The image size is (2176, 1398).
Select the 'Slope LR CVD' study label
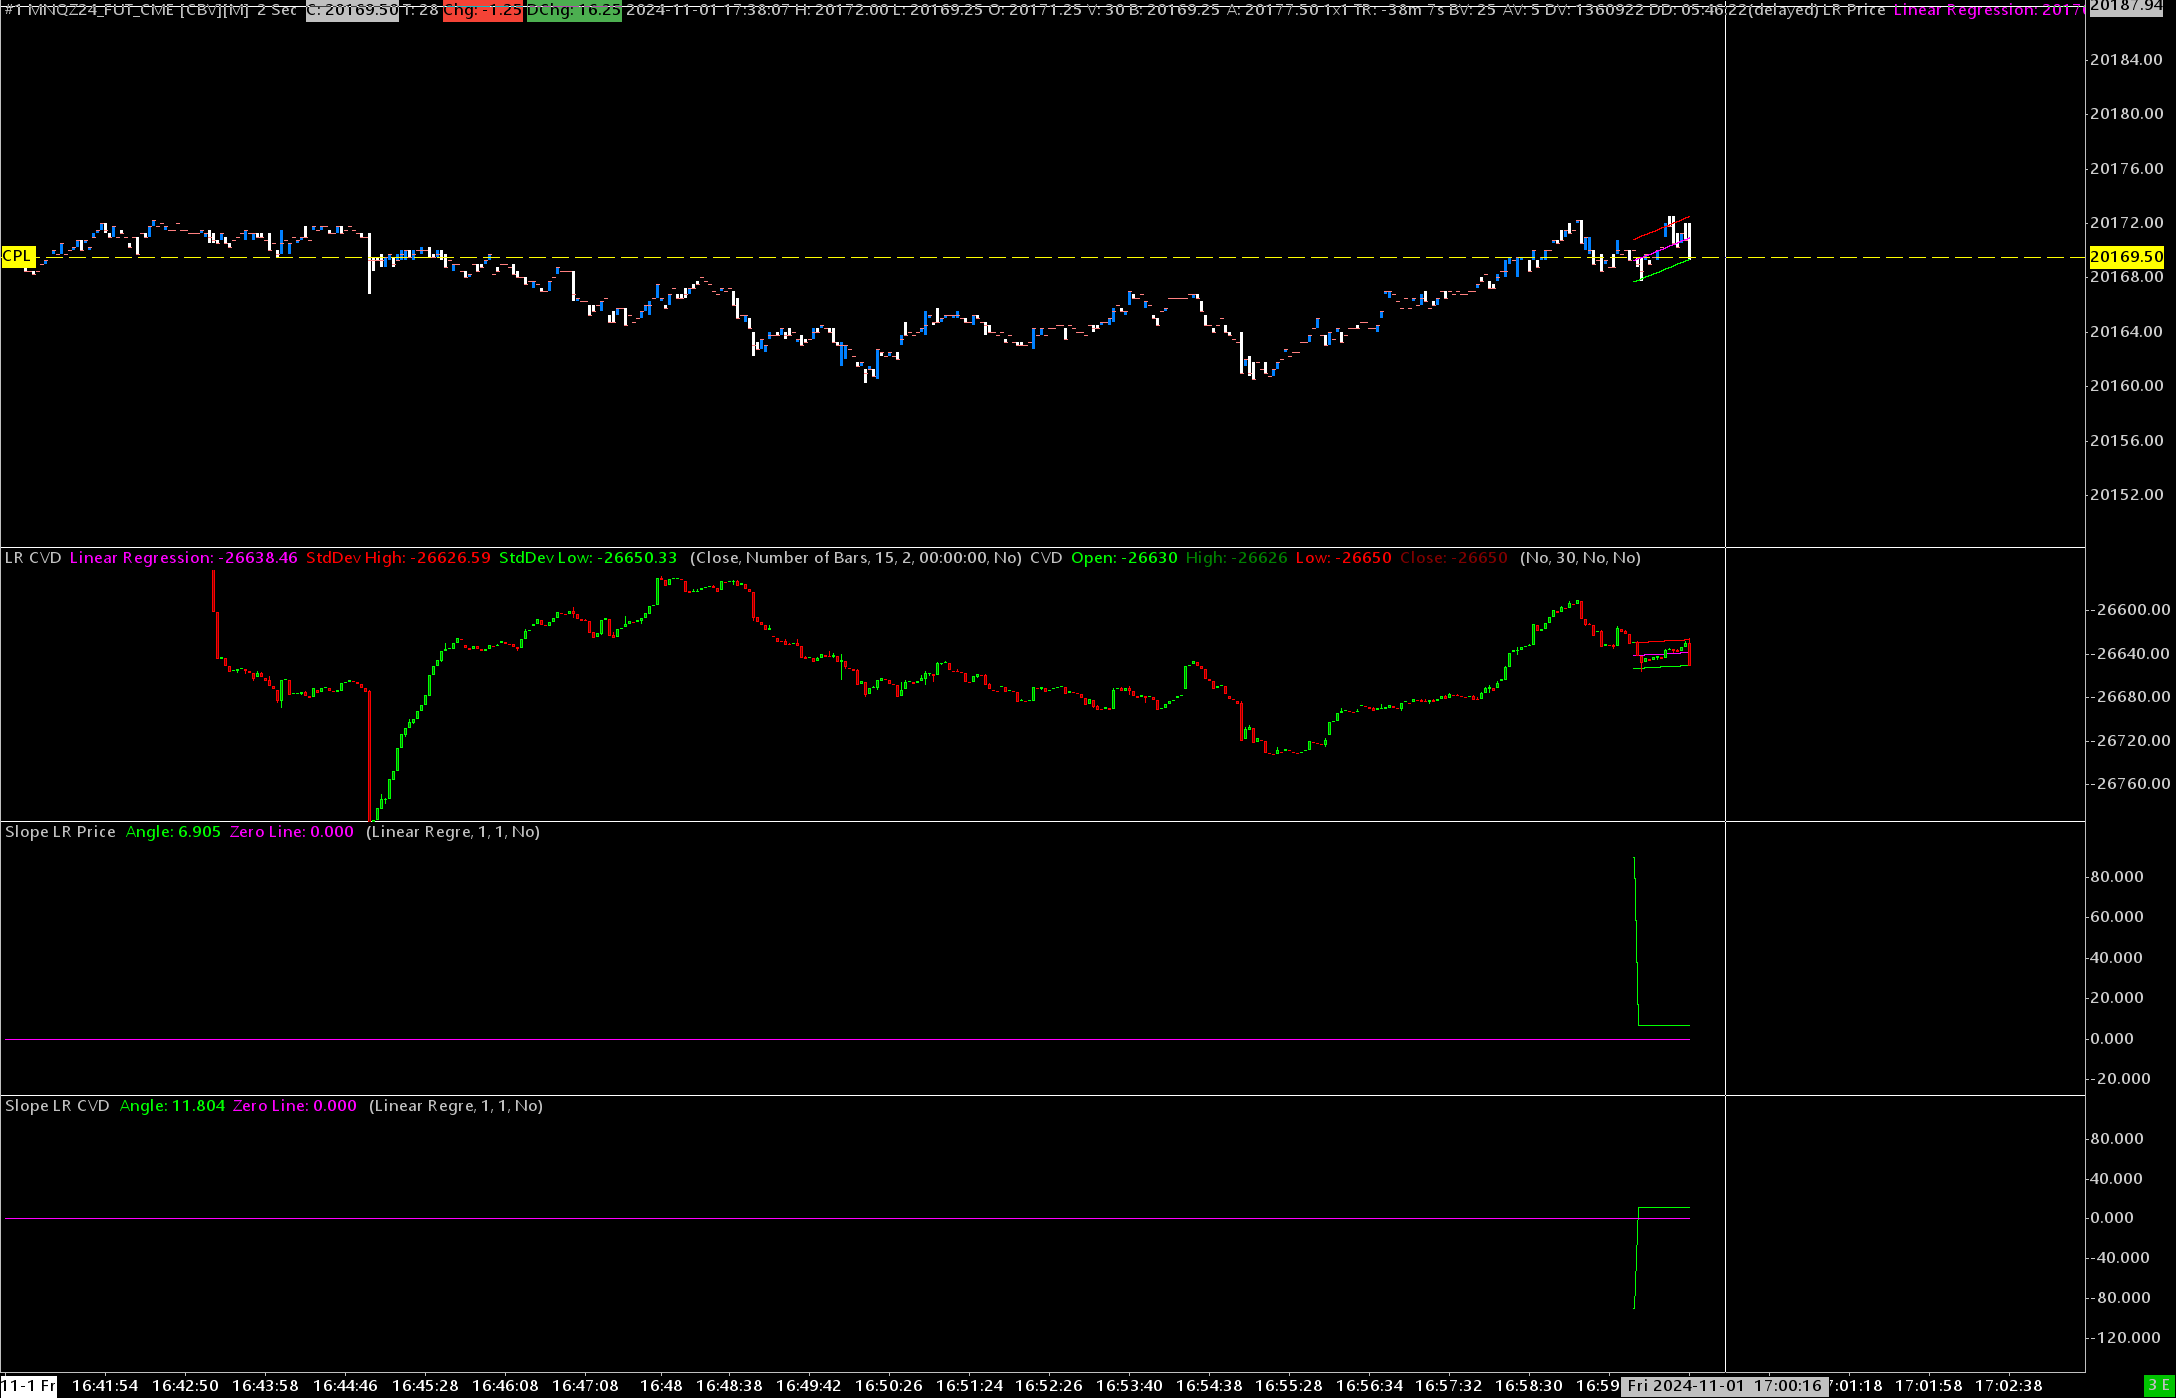57,1106
